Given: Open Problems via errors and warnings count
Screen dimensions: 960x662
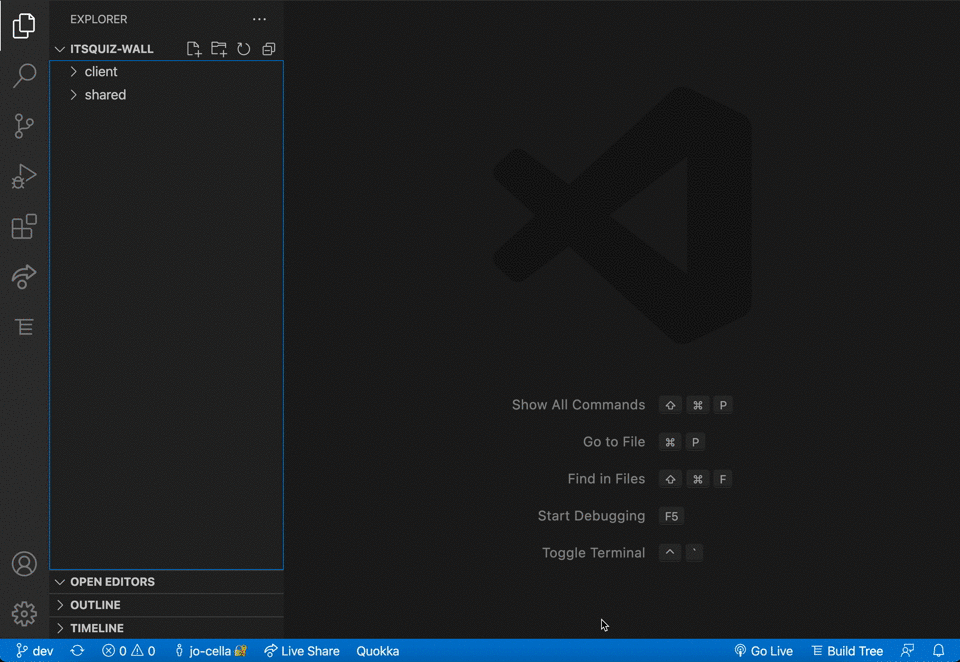Looking at the screenshot, I should [129, 651].
